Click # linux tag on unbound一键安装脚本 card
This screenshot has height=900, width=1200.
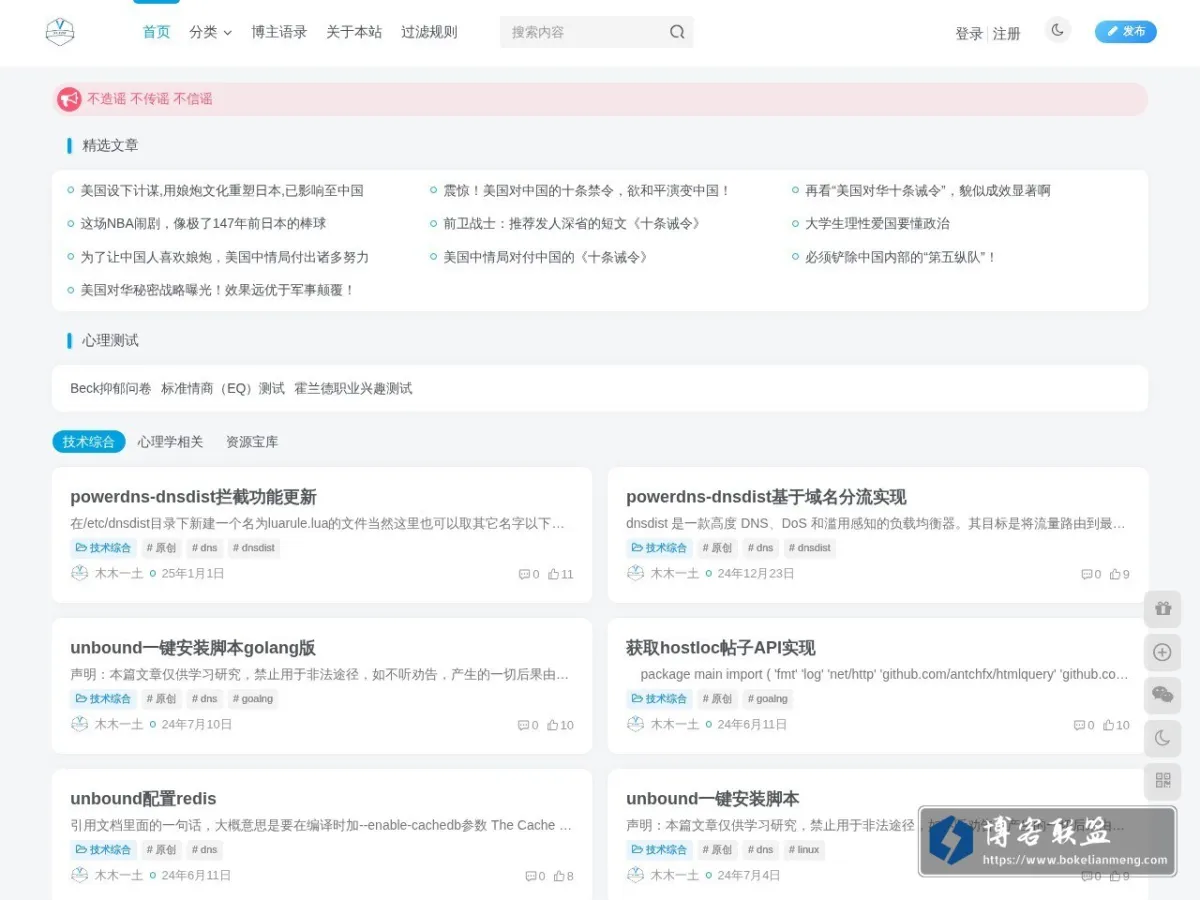coord(804,850)
